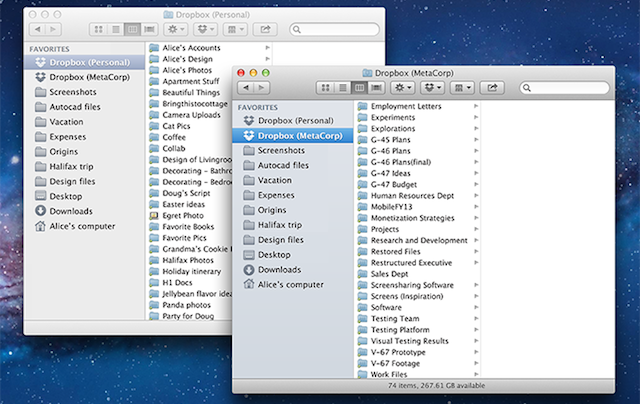
Task: Open the Dropbox toolbar menu in MetaCorp window
Action: click(433, 88)
